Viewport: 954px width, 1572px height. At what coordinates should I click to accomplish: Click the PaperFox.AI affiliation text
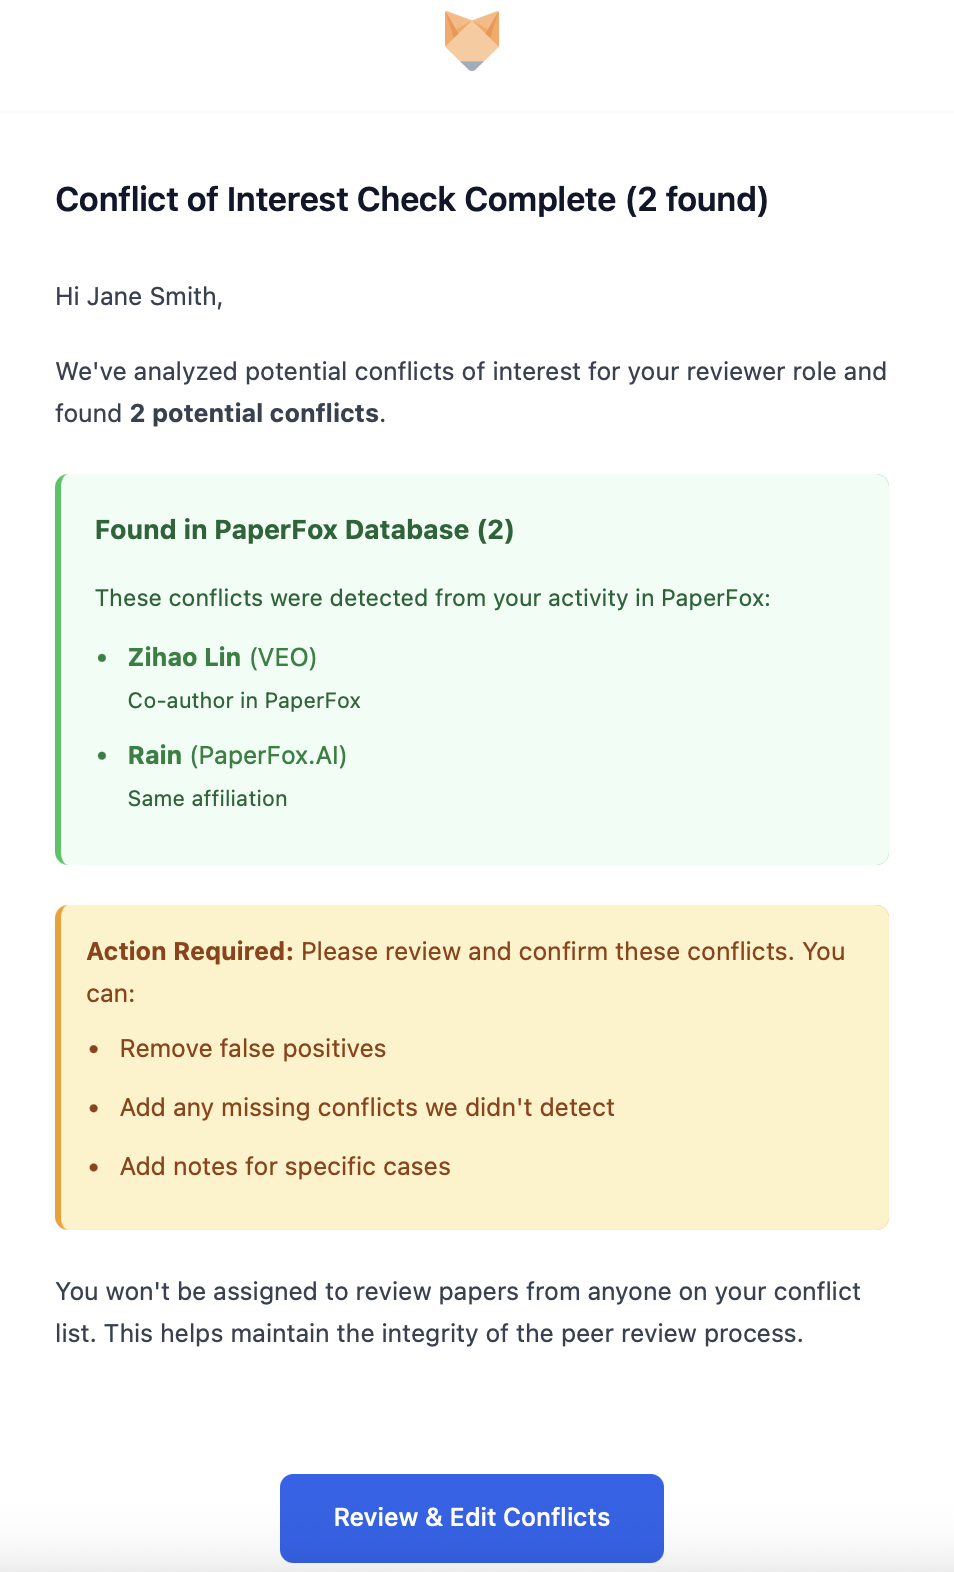click(268, 755)
